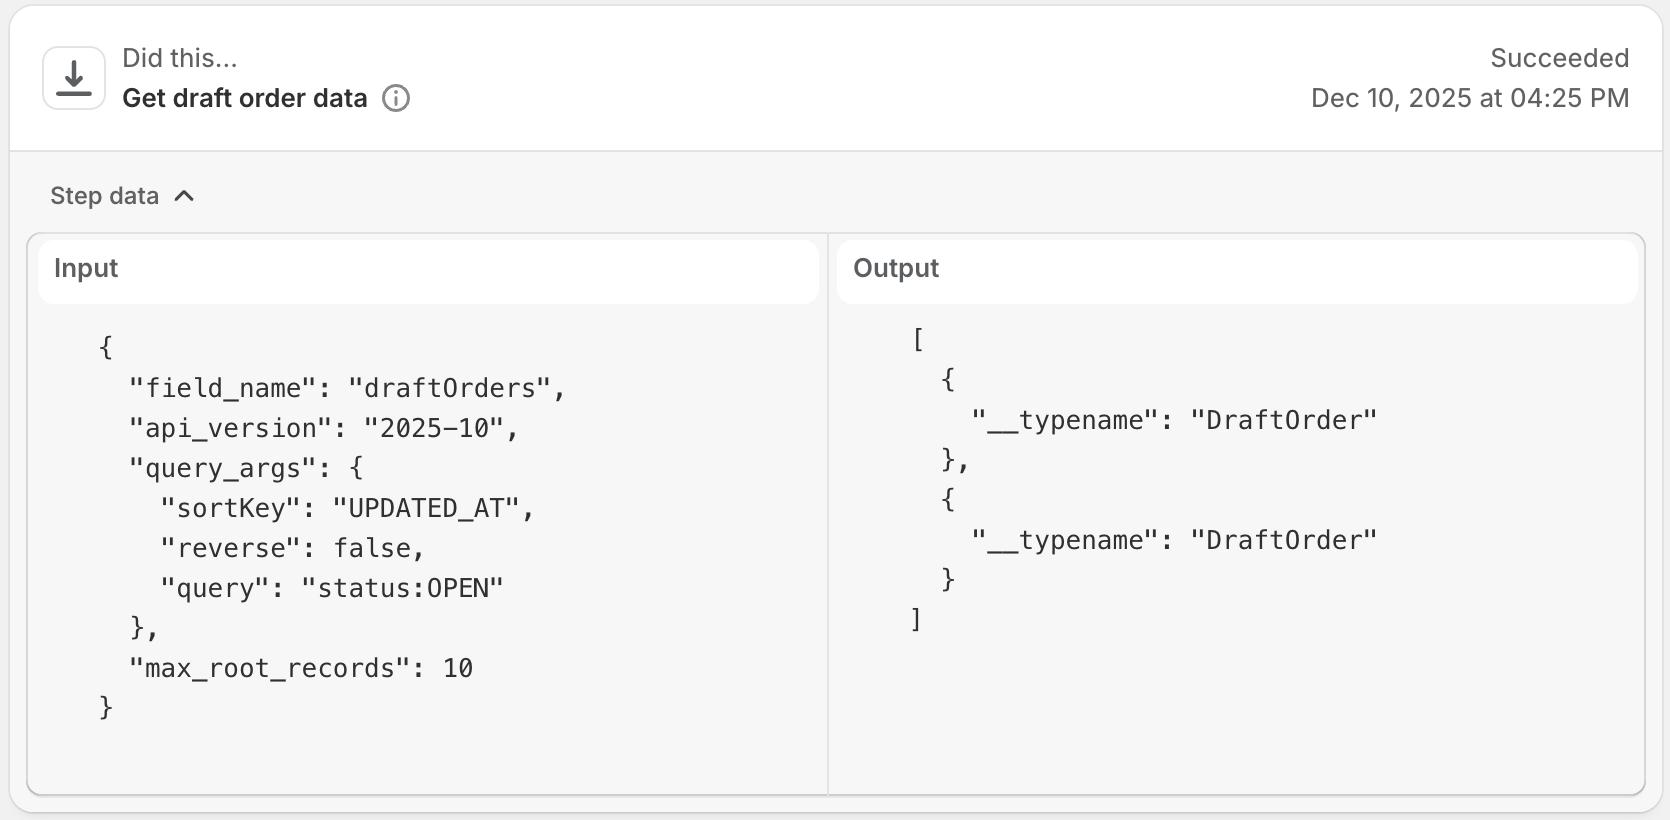Click the "max_root_records": 10 line
This screenshot has width=1670, height=820.
(x=301, y=668)
